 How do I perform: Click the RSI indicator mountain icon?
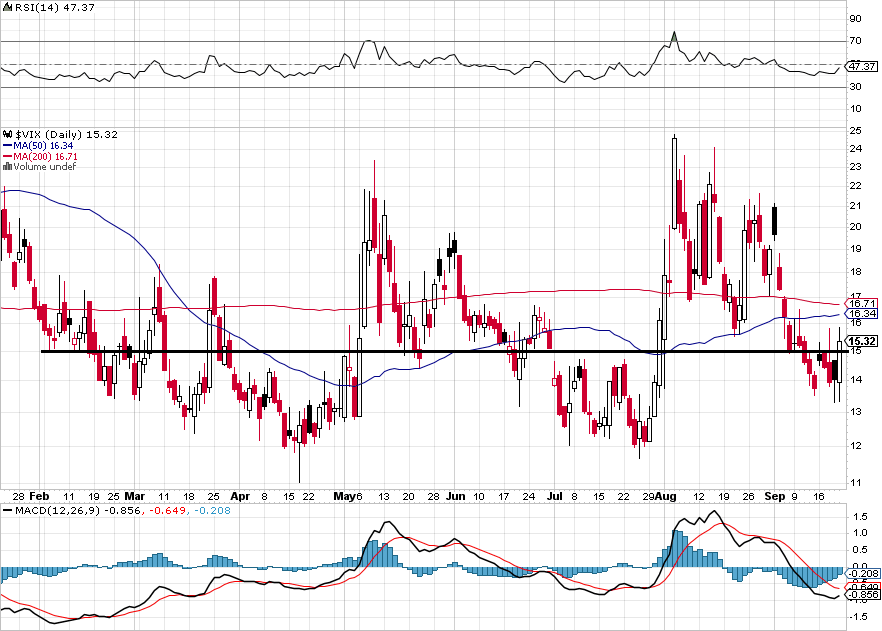[5, 8]
